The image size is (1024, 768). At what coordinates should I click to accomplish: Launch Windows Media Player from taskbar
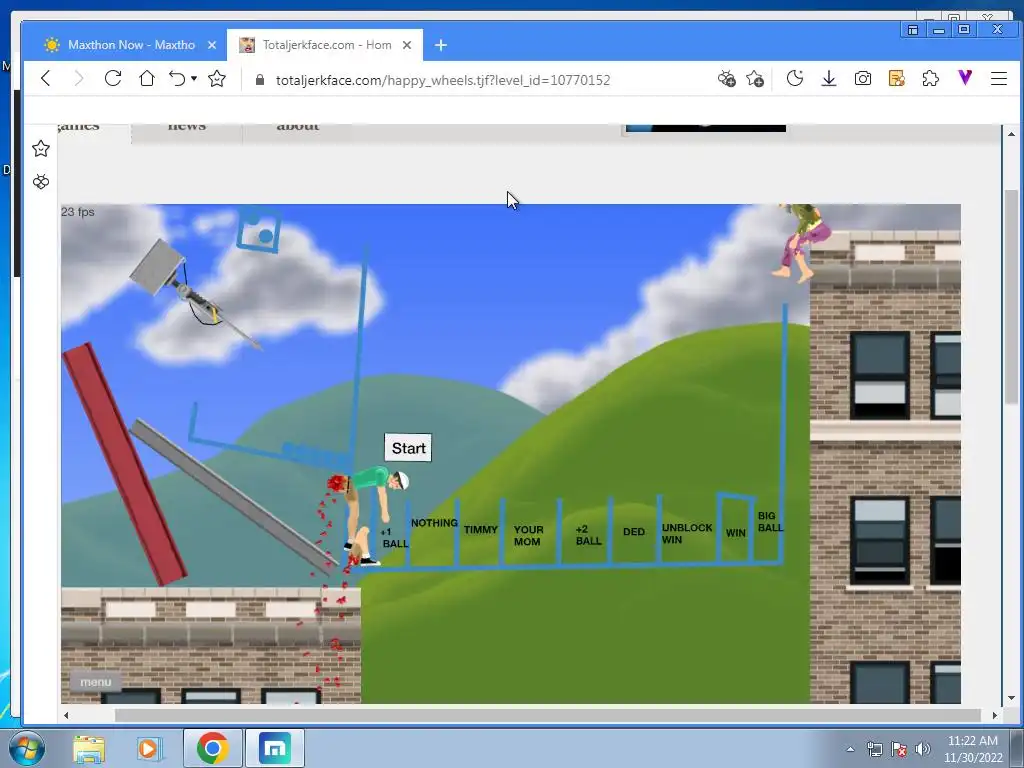pos(148,748)
